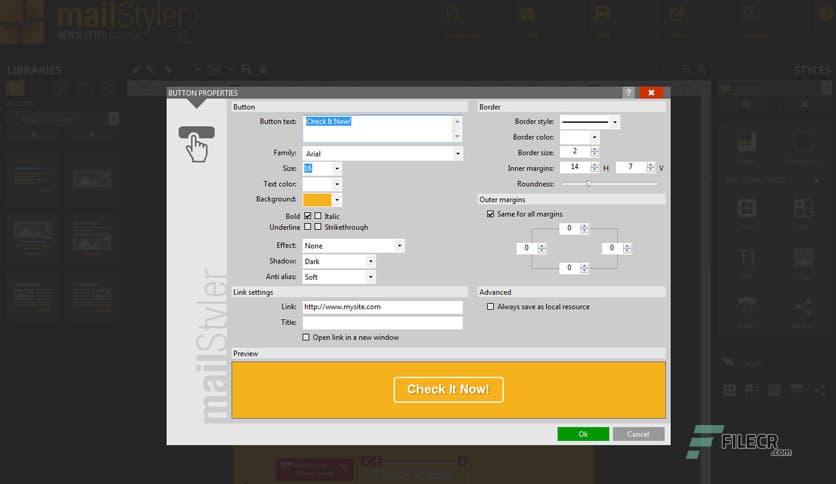Click the white Text color swatch
836x484 pixels.
coord(317,184)
